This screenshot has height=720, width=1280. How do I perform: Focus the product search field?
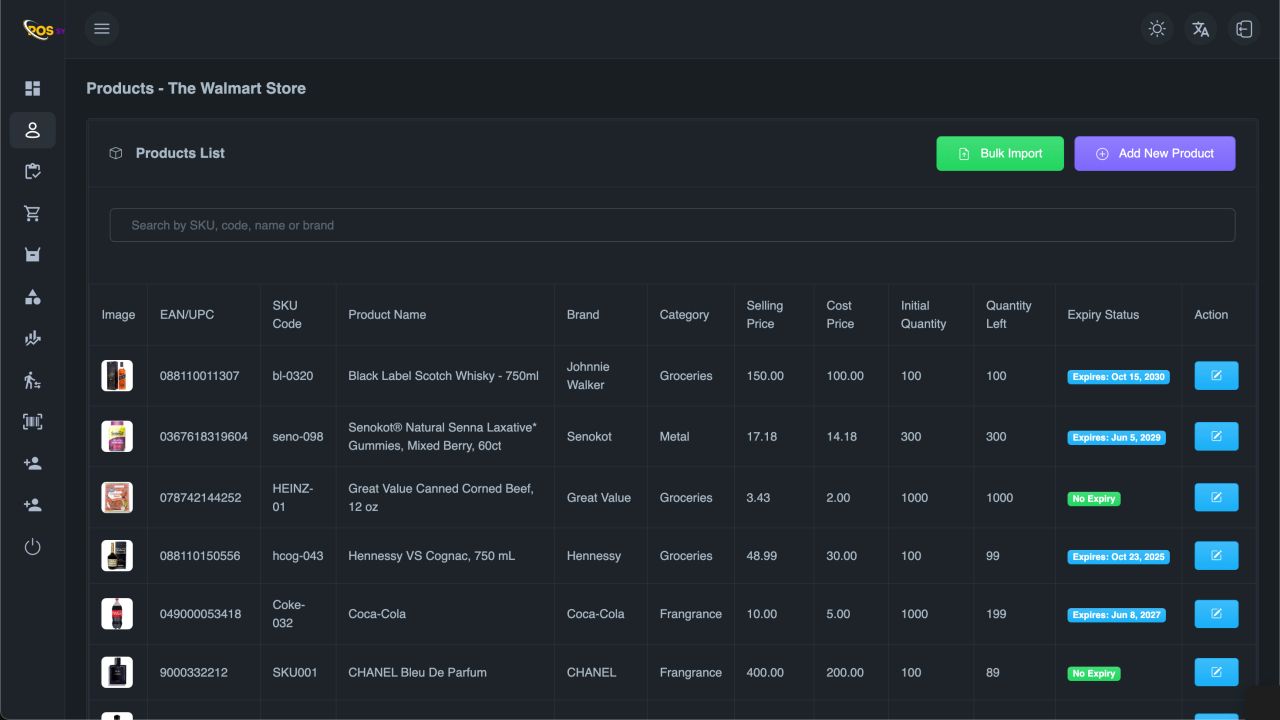672,225
